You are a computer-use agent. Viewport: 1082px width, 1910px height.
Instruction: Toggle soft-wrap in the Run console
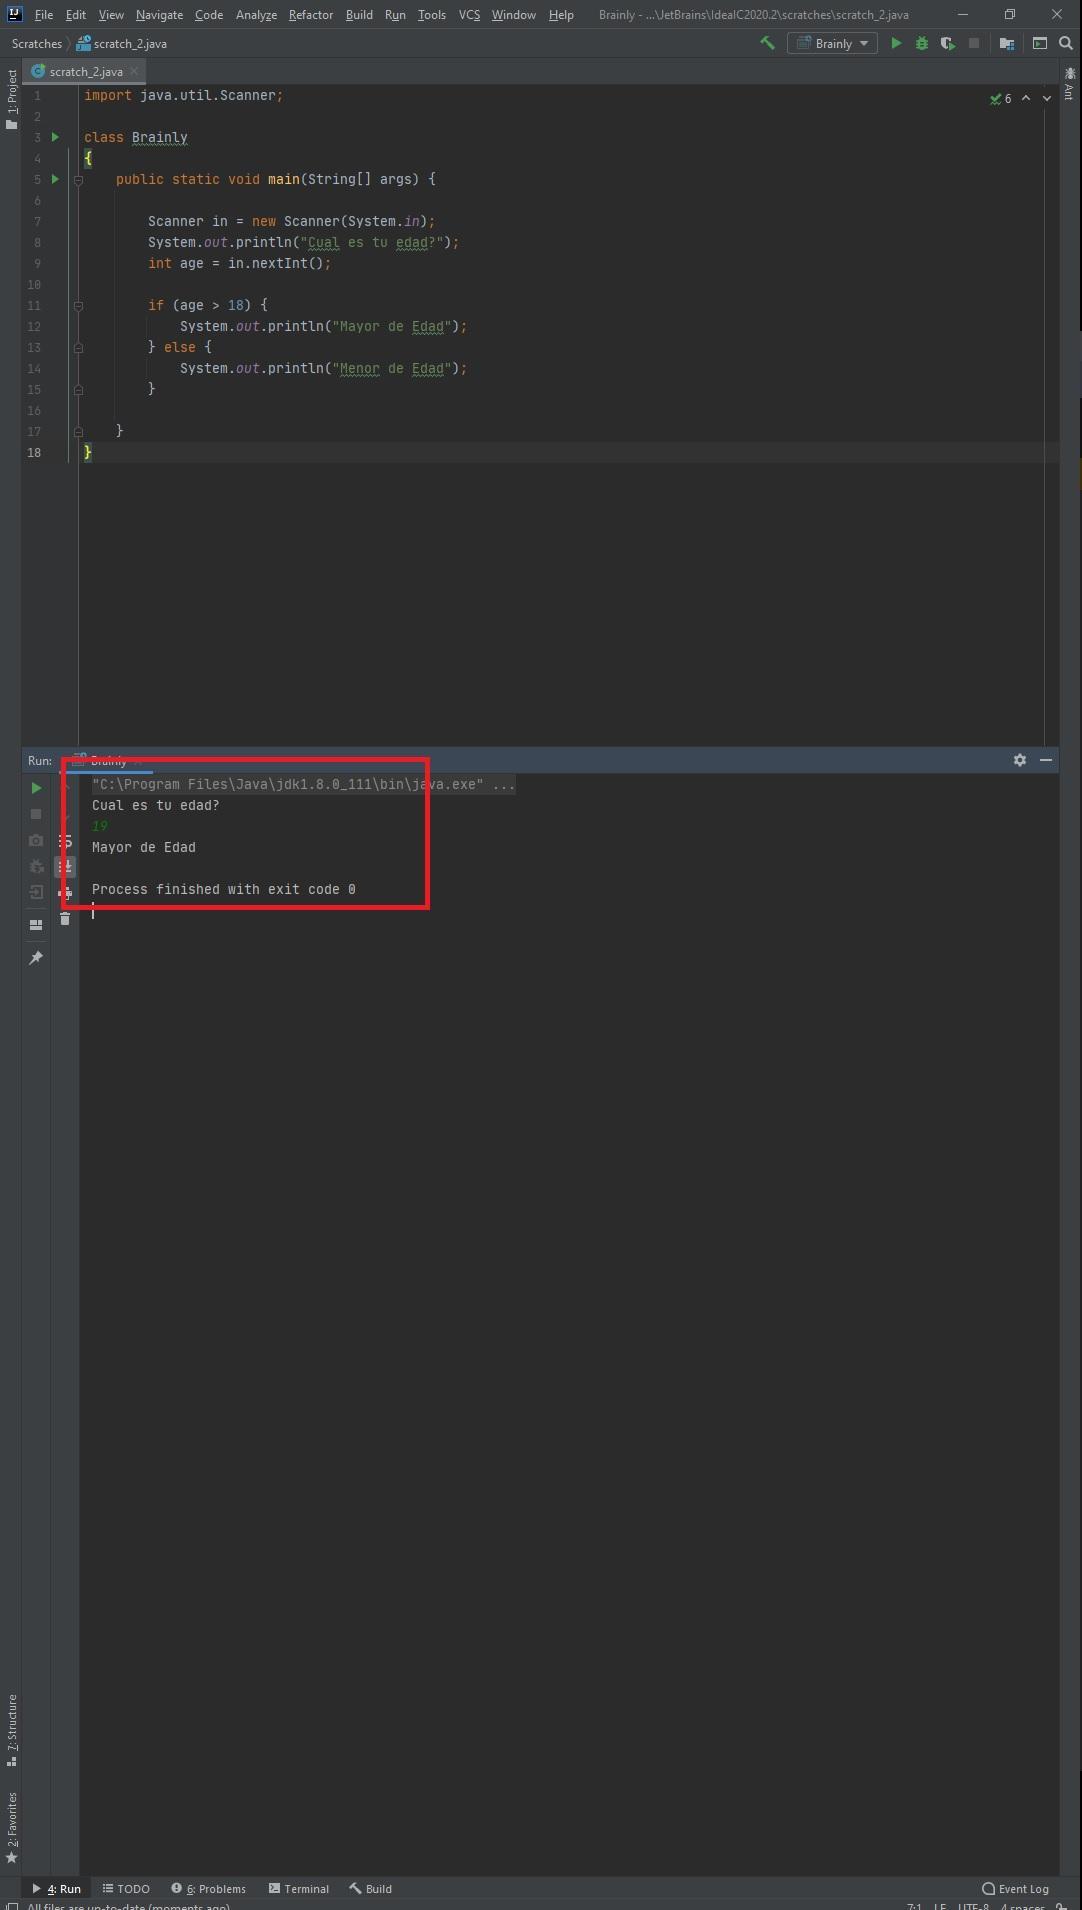pos(65,841)
